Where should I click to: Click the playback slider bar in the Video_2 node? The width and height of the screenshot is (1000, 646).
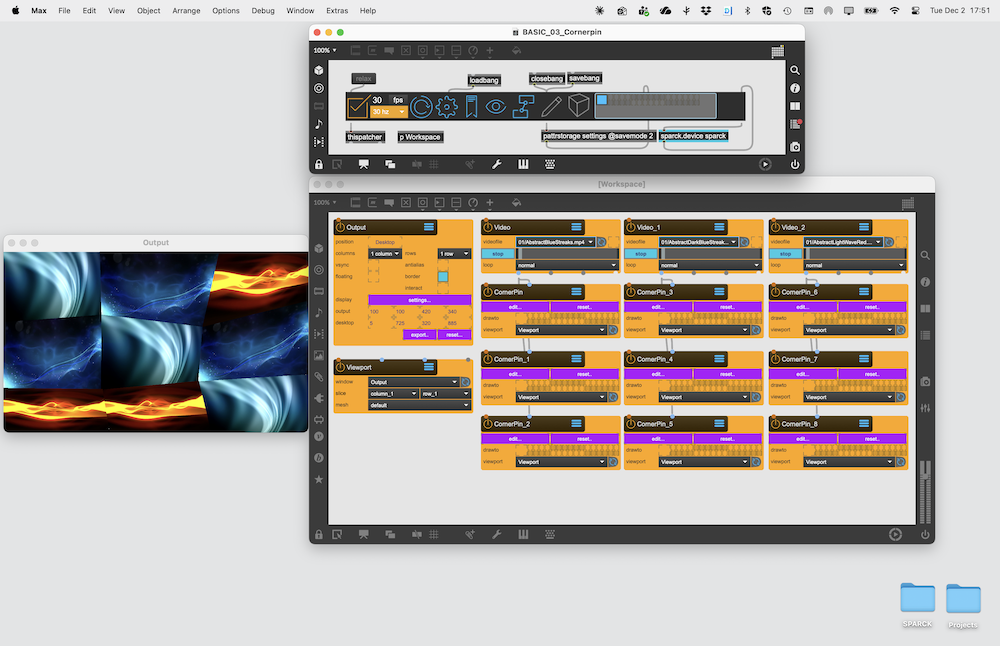click(x=854, y=254)
